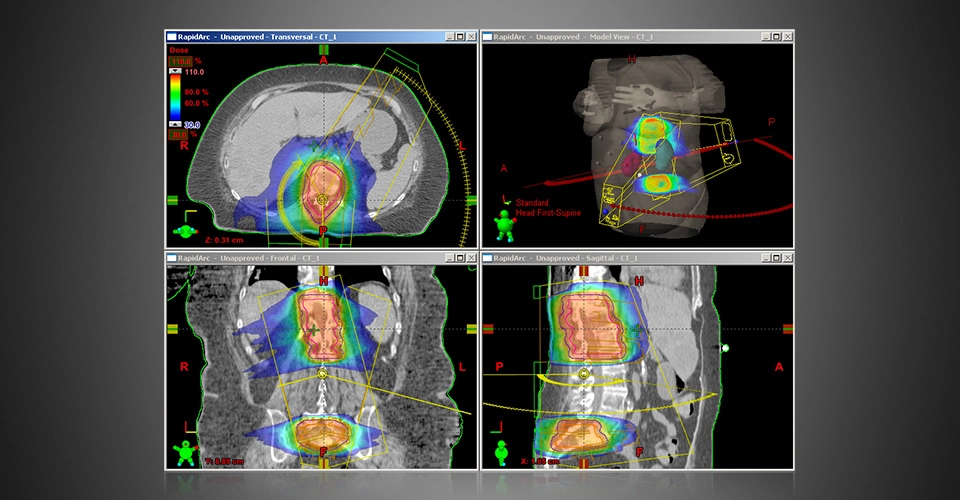Image resolution: width=960 pixels, height=500 pixels.
Task: Click the left edge plane marker in Frontal view
Action: [172, 328]
